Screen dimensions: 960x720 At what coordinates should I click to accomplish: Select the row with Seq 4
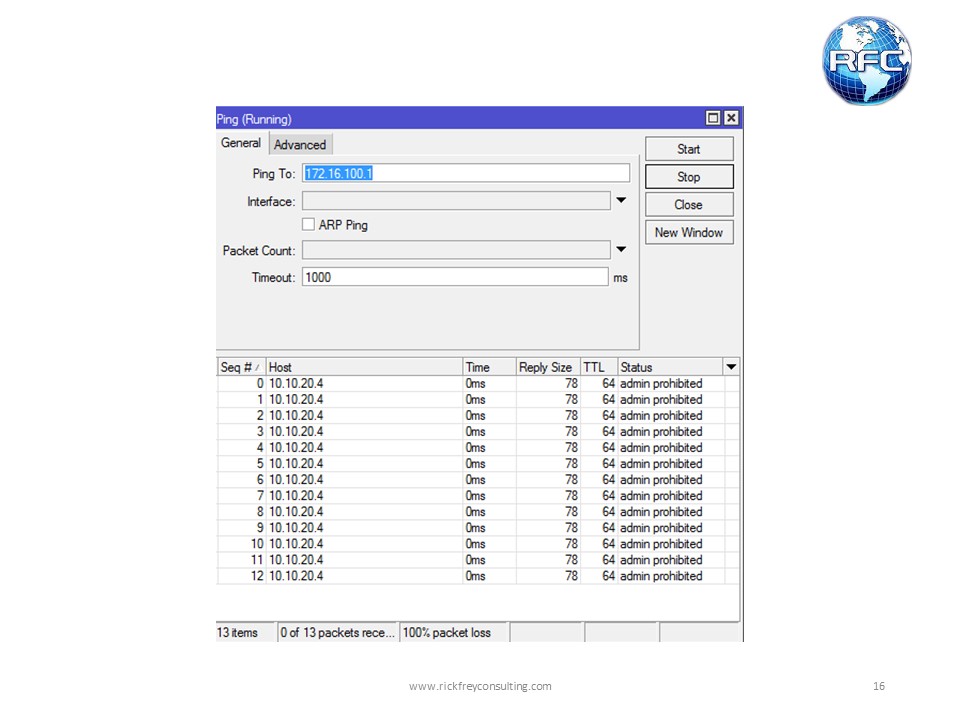[478, 448]
